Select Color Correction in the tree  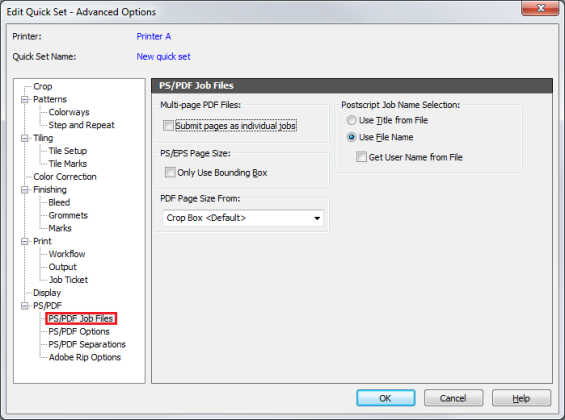(65, 177)
